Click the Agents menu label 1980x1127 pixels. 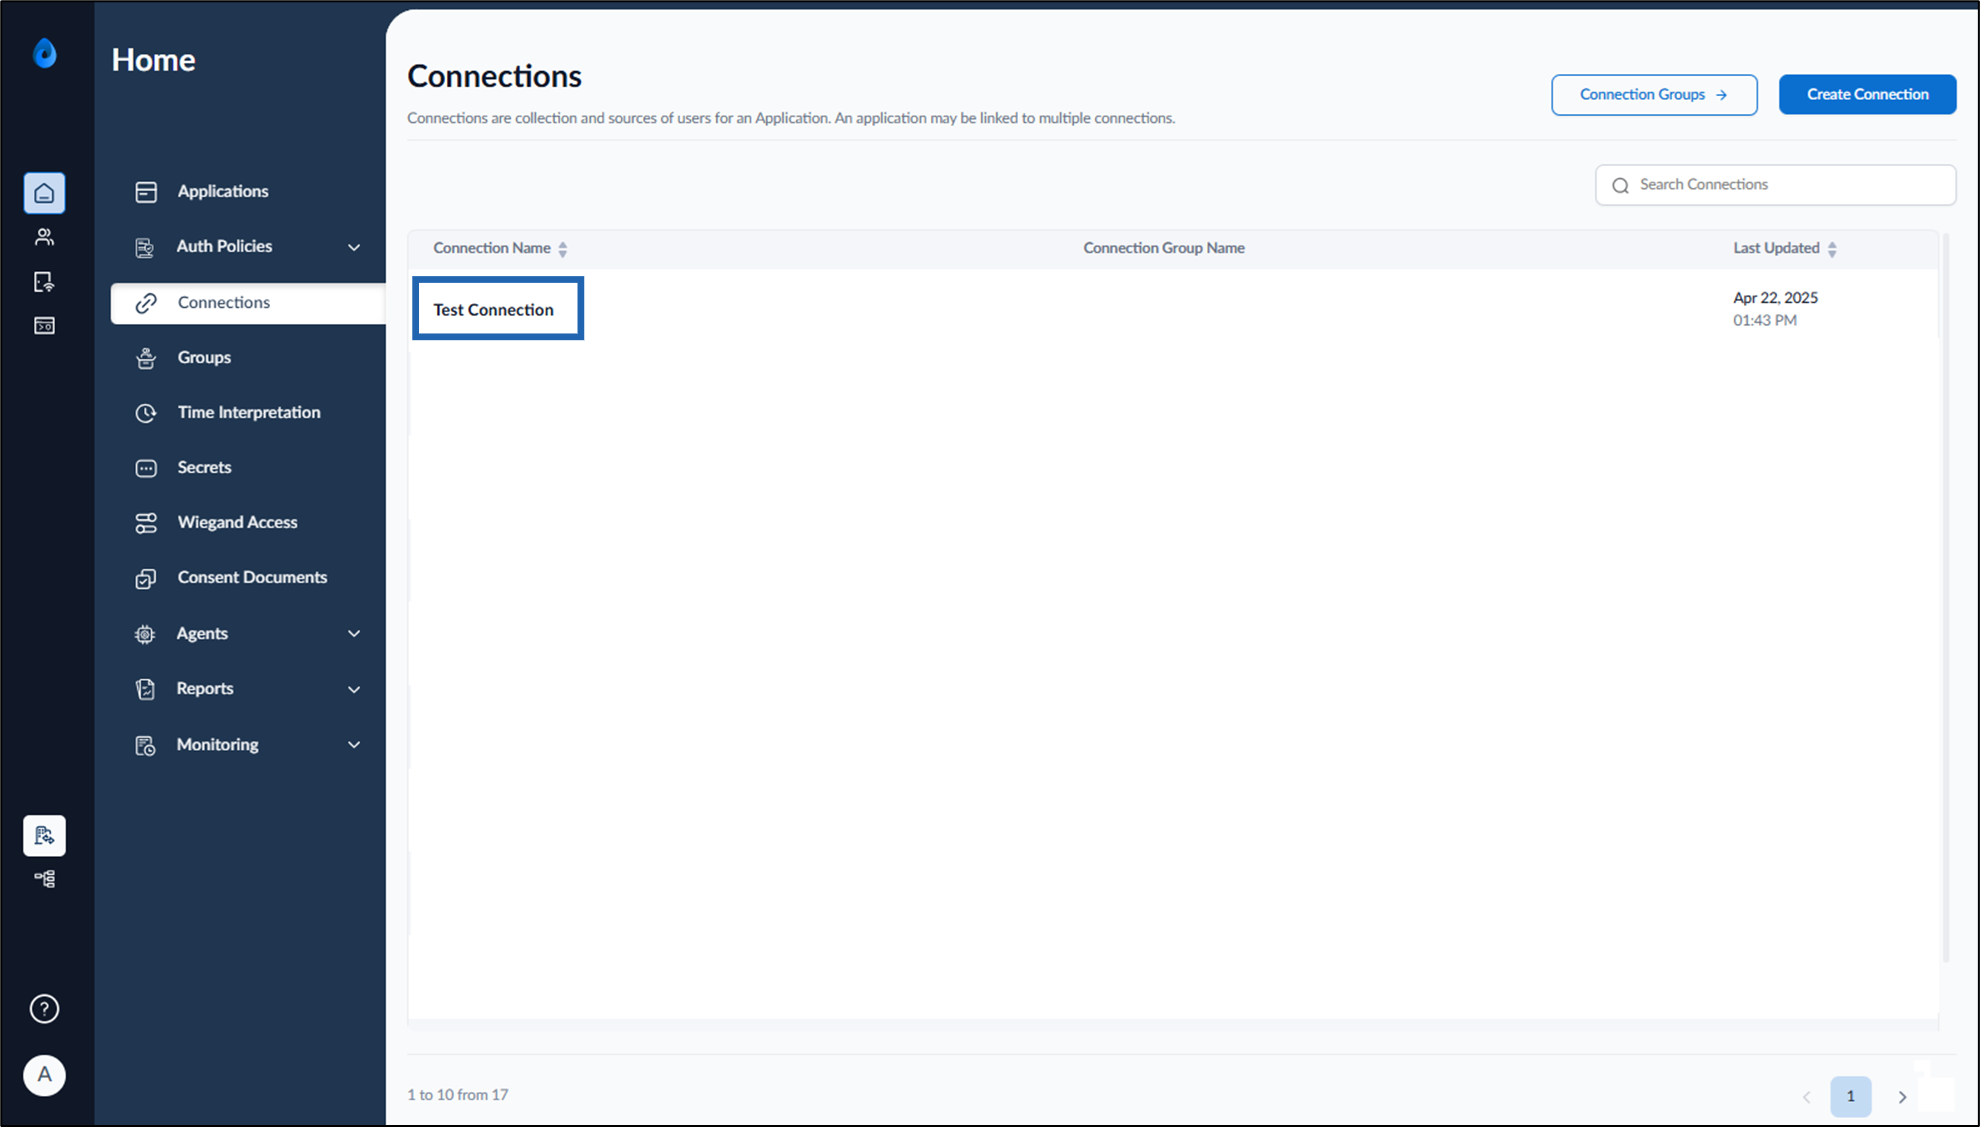tap(202, 634)
